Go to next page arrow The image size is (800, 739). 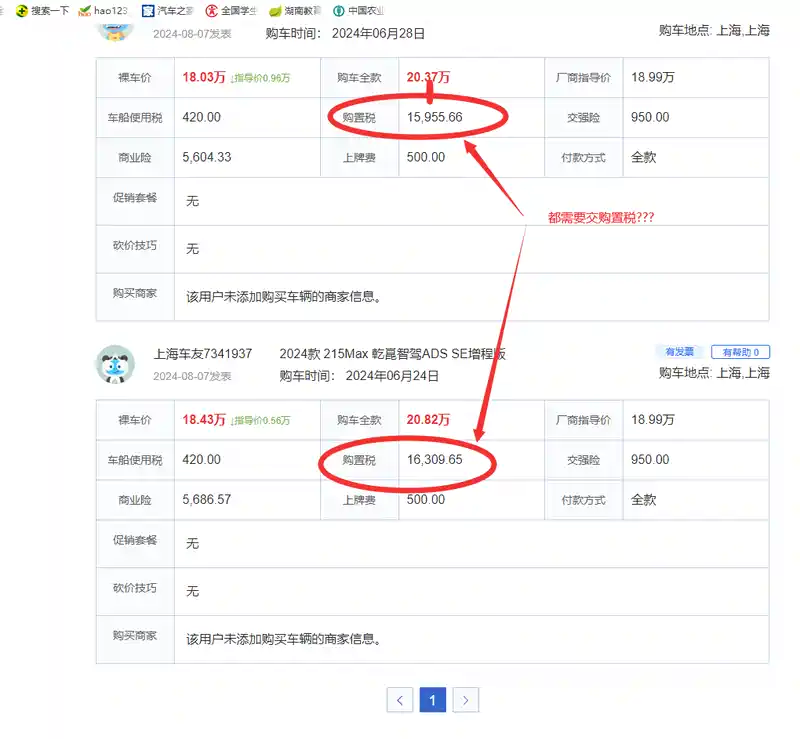pyautogui.click(x=466, y=700)
